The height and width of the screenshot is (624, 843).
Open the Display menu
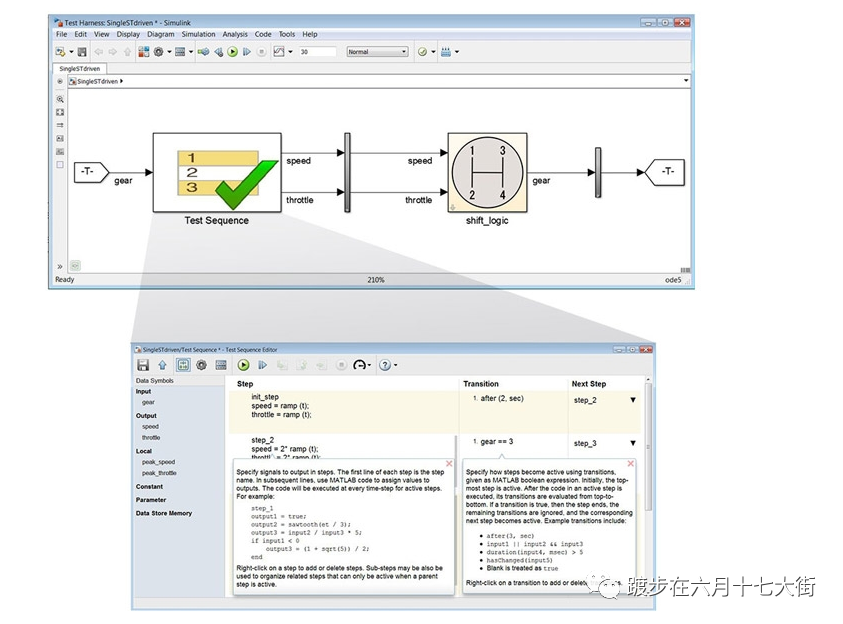tap(128, 34)
